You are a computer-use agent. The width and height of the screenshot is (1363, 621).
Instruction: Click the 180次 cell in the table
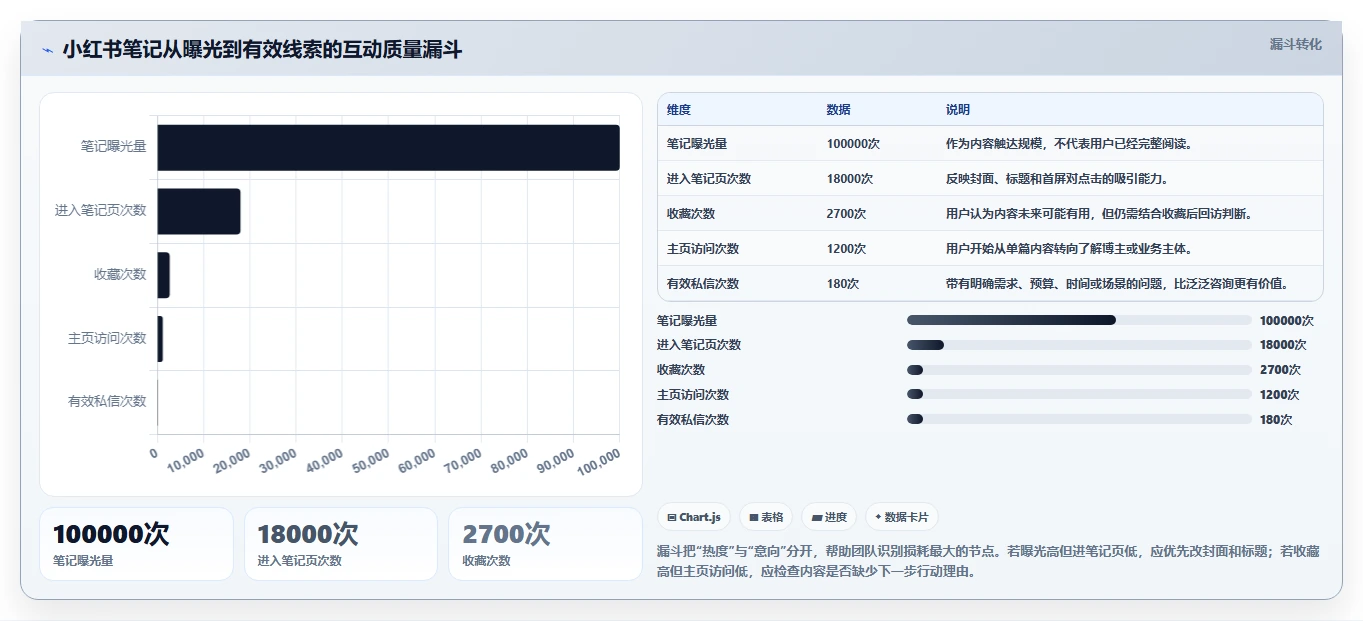(x=843, y=284)
